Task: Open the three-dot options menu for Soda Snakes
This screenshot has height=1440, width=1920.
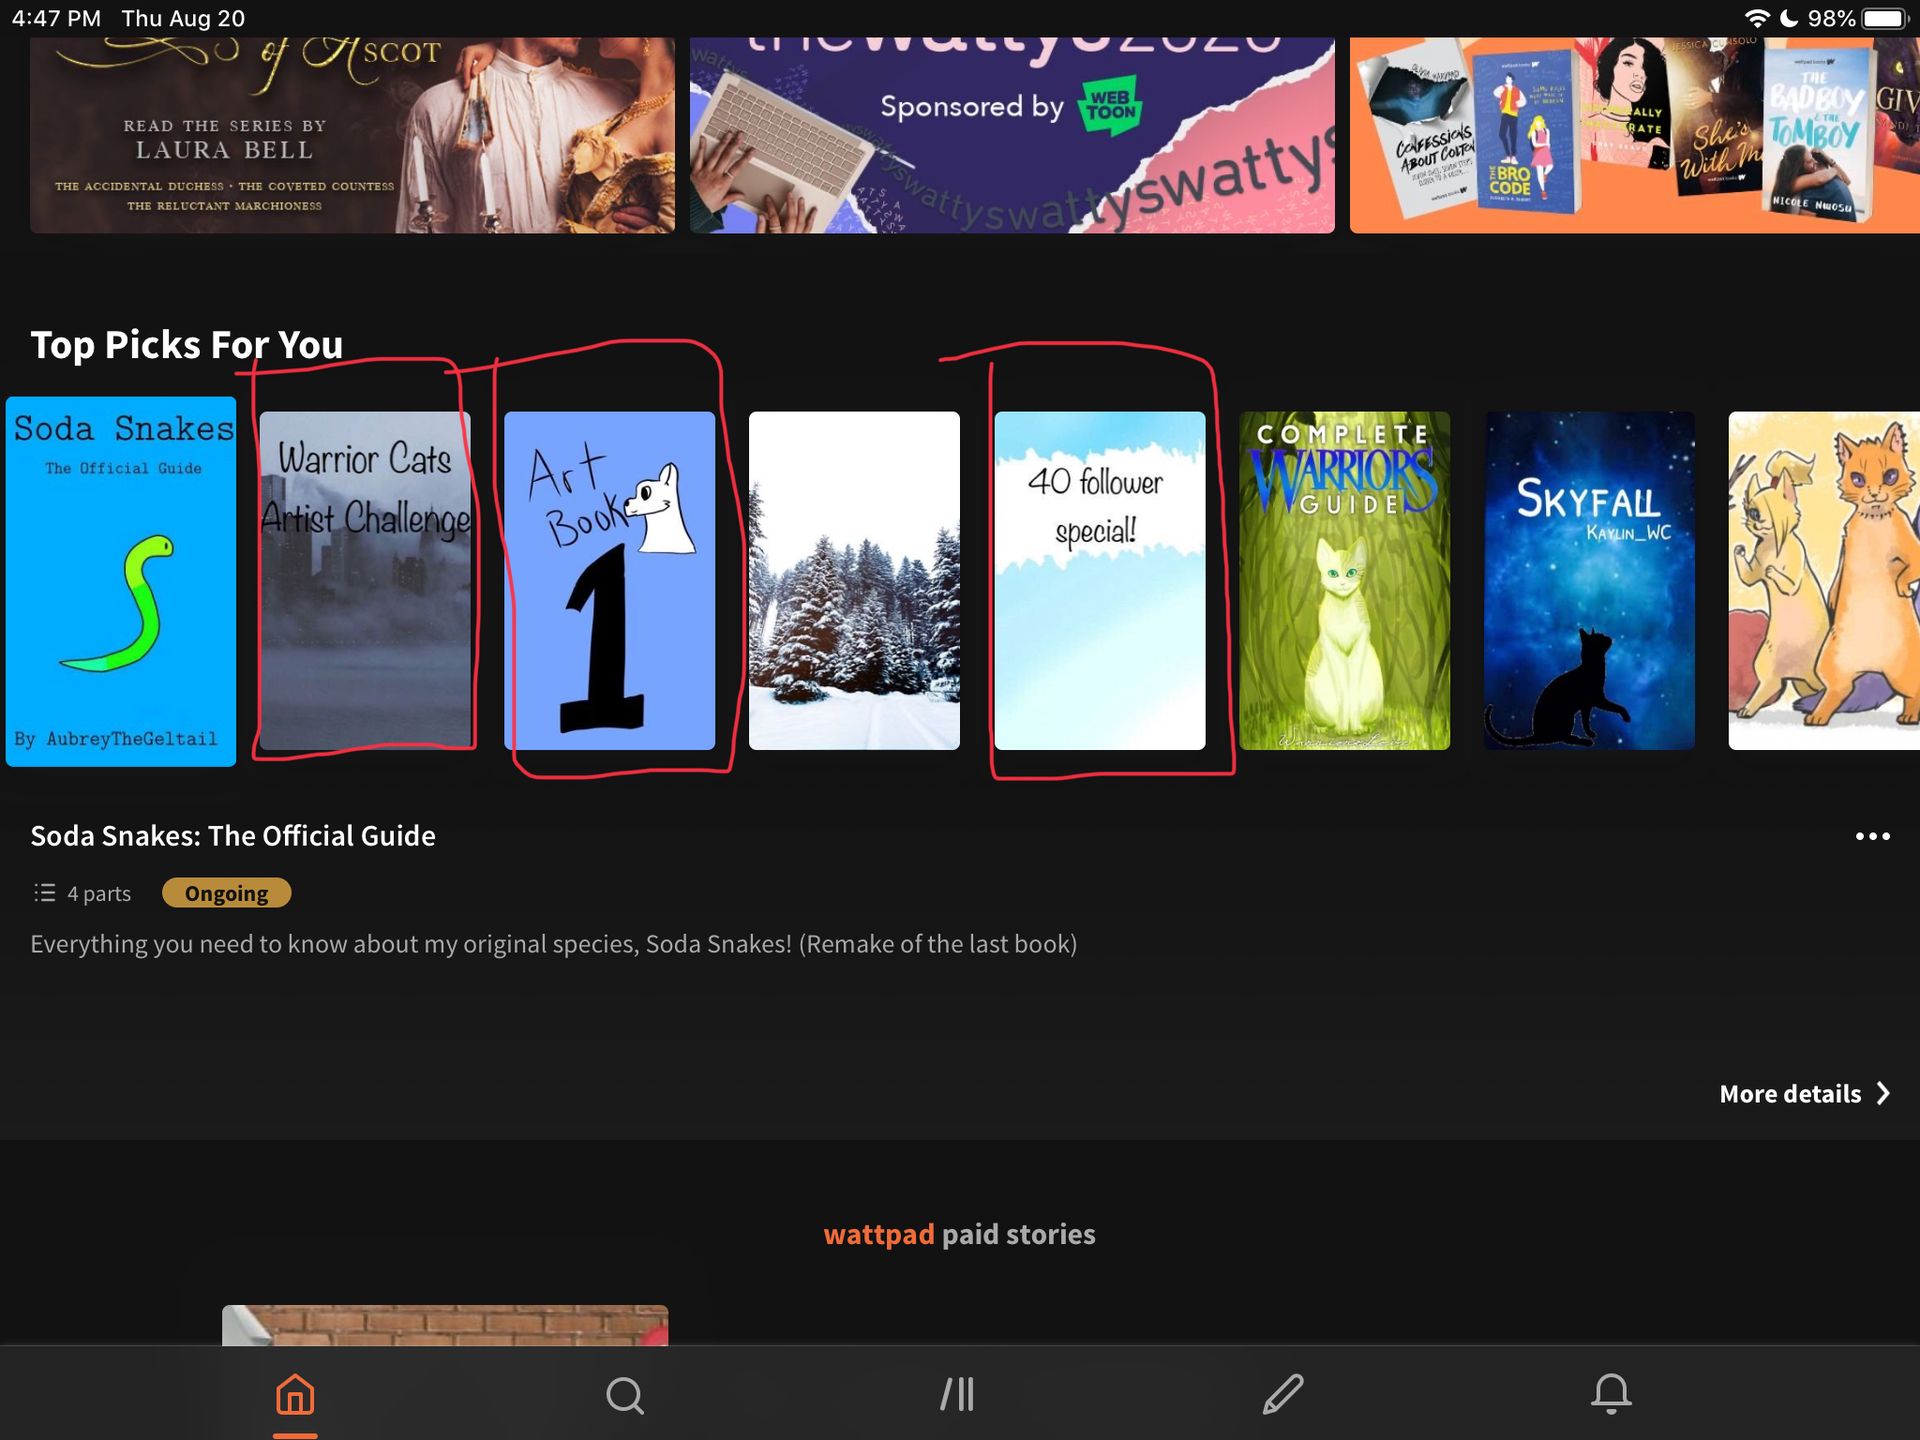Action: tap(1872, 836)
